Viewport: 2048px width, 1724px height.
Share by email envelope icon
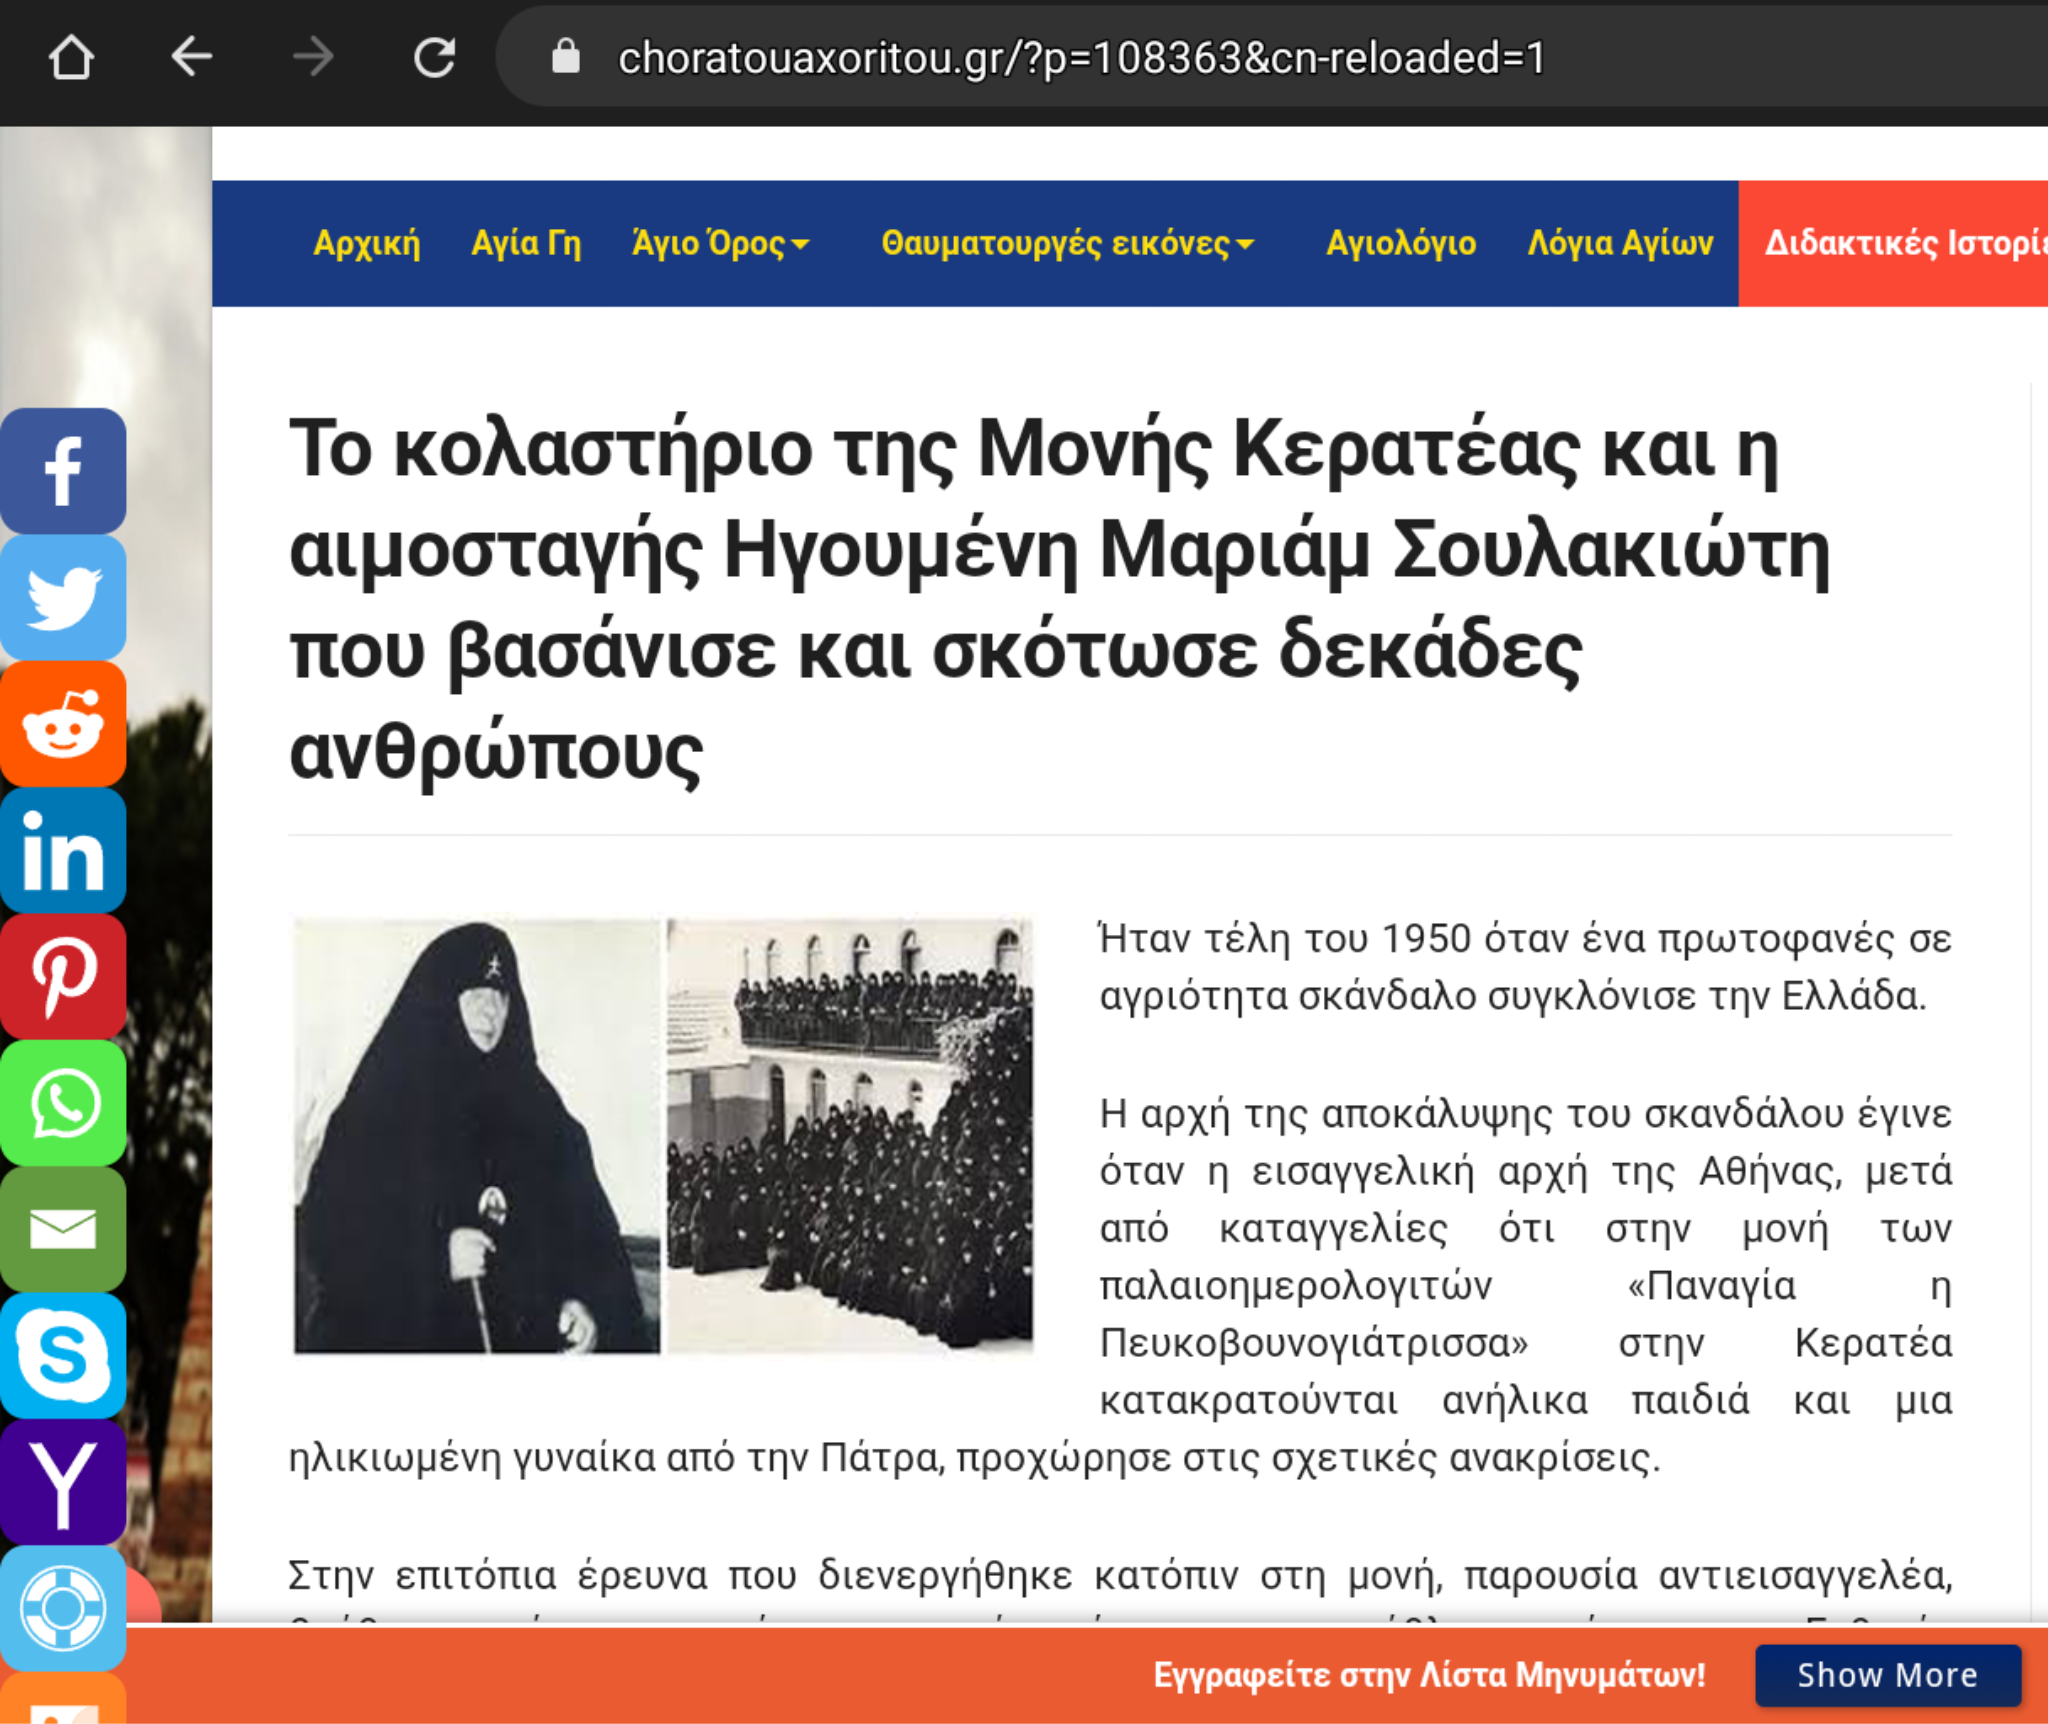63,1229
